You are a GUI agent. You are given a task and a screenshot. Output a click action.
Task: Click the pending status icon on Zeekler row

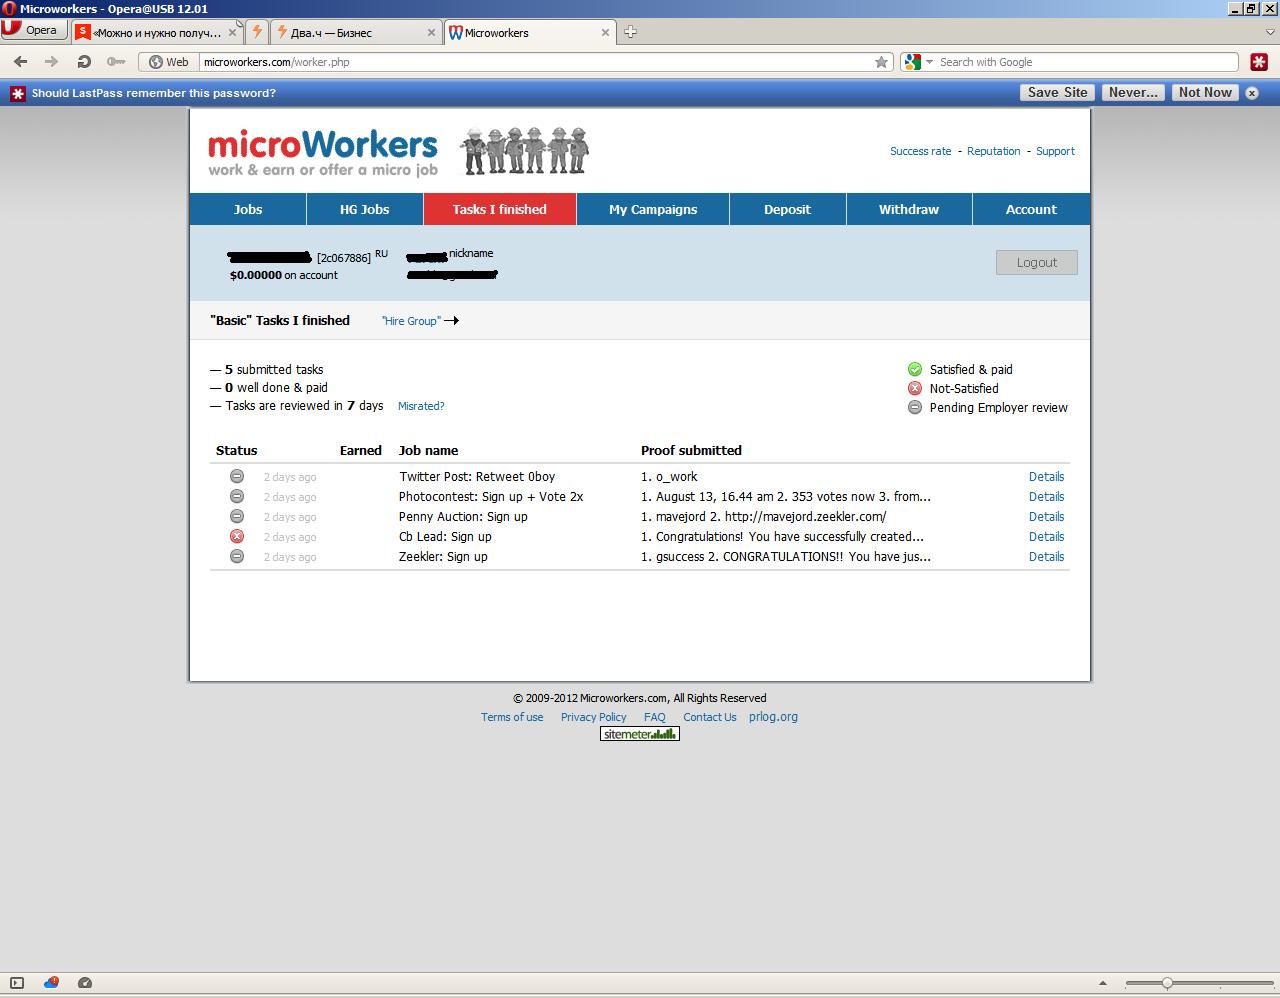click(237, 556)
